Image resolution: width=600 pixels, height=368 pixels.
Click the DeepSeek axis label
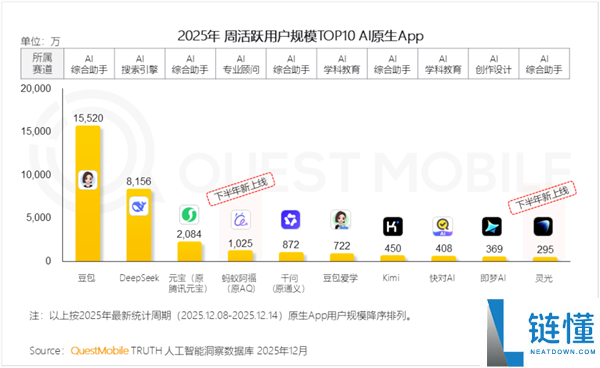pyautogui.click(x=139, y=278)
